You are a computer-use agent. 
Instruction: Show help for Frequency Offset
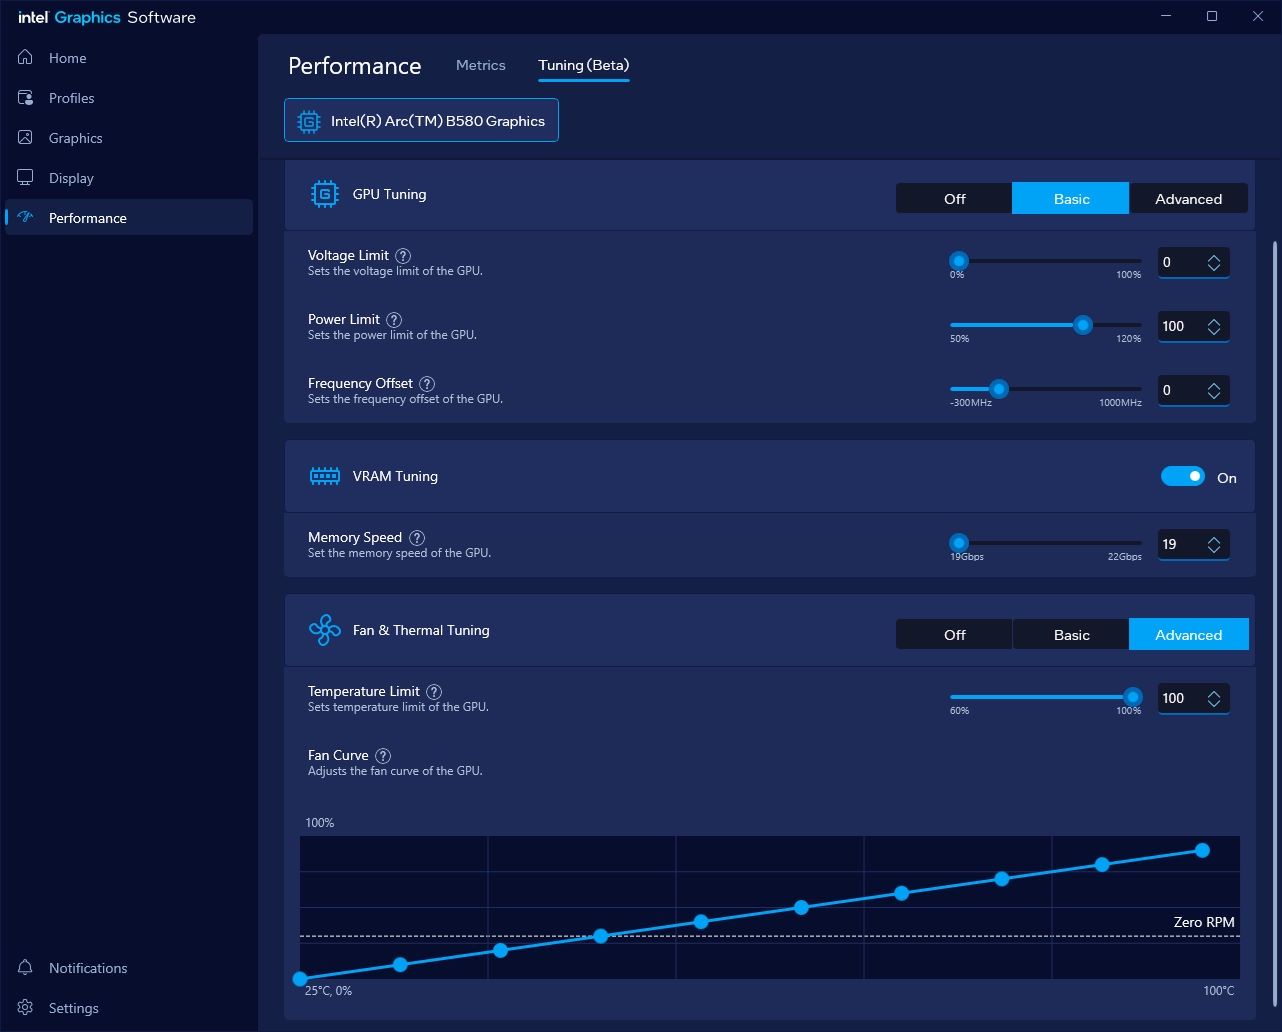click(x=427, y=384)
